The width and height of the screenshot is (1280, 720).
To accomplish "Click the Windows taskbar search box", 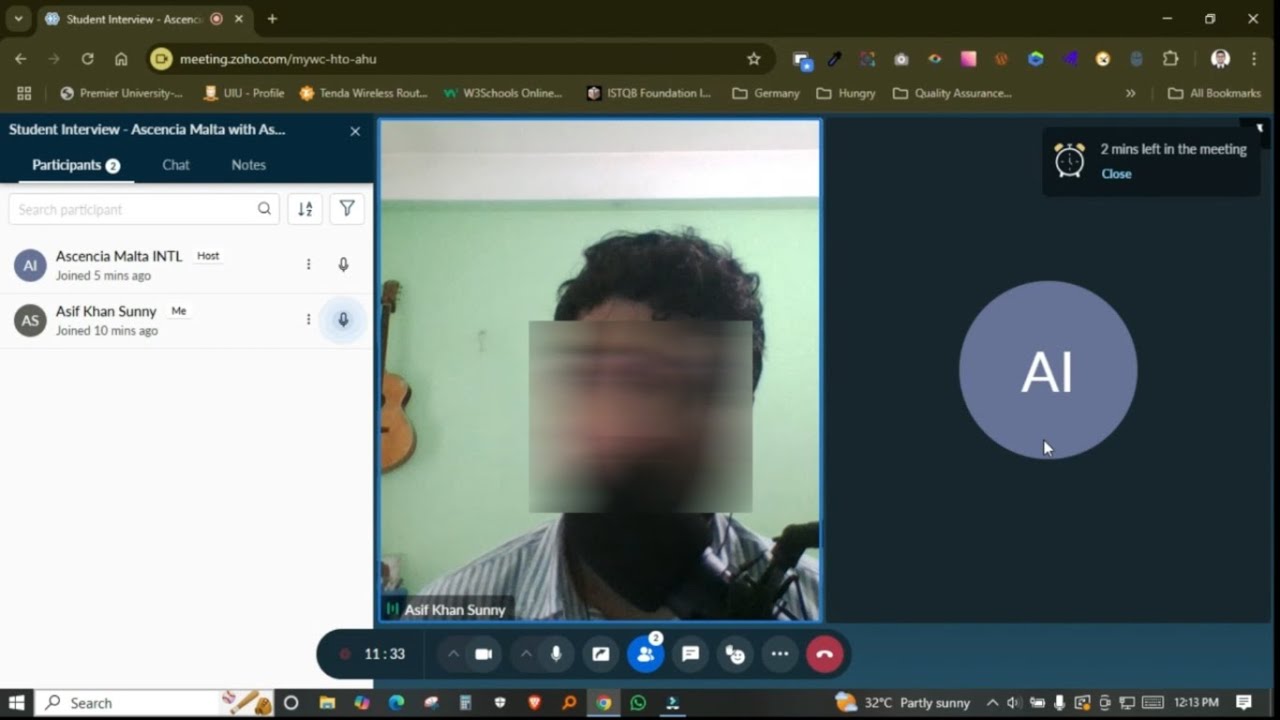I will (155, 703).
